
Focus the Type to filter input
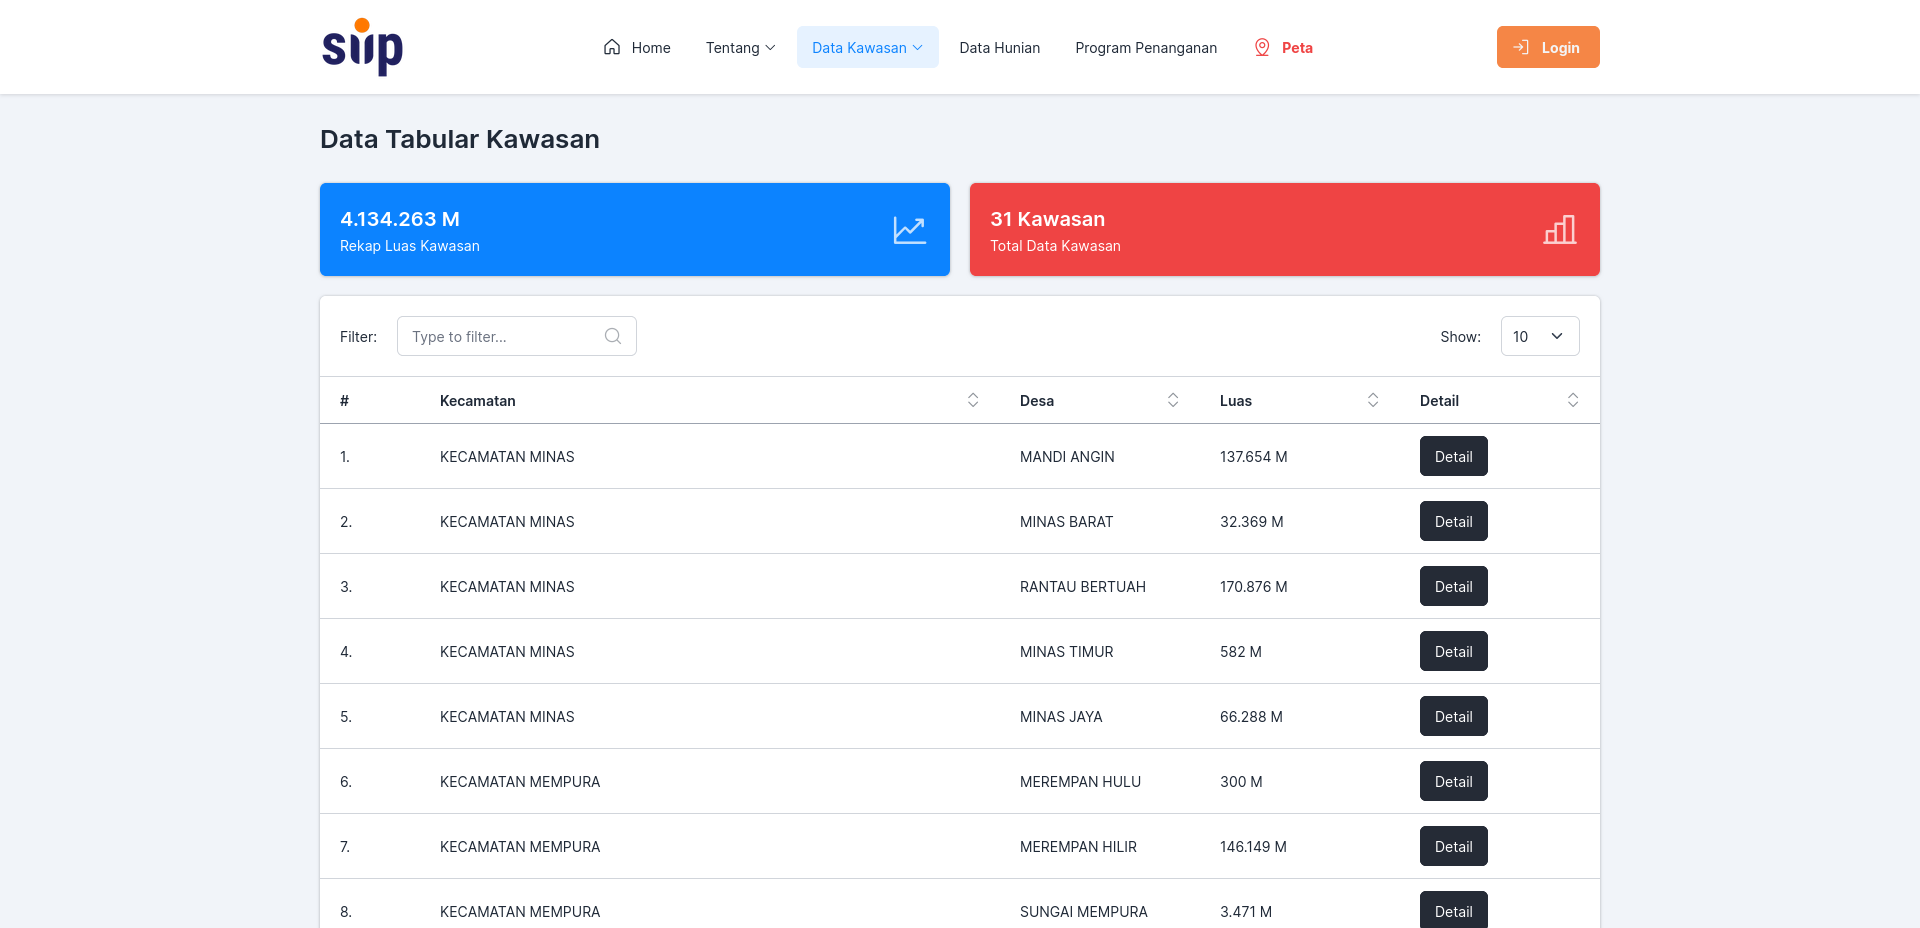tap(517, 336)
